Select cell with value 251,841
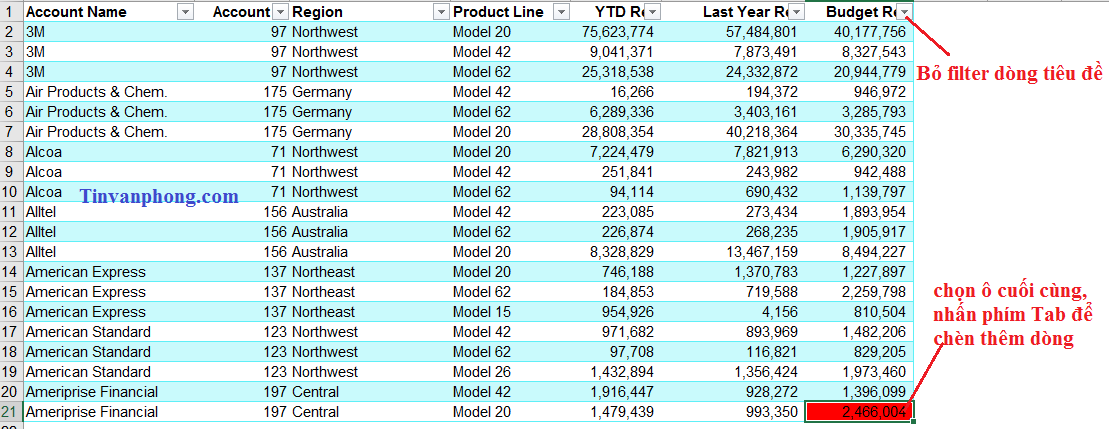The width and height of the screenshot is (1109, 429). (617, 172)
